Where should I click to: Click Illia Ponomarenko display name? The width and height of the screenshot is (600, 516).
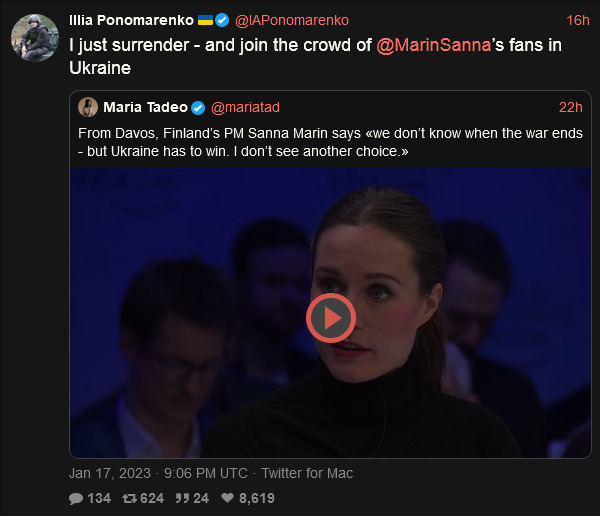[132, 20]
